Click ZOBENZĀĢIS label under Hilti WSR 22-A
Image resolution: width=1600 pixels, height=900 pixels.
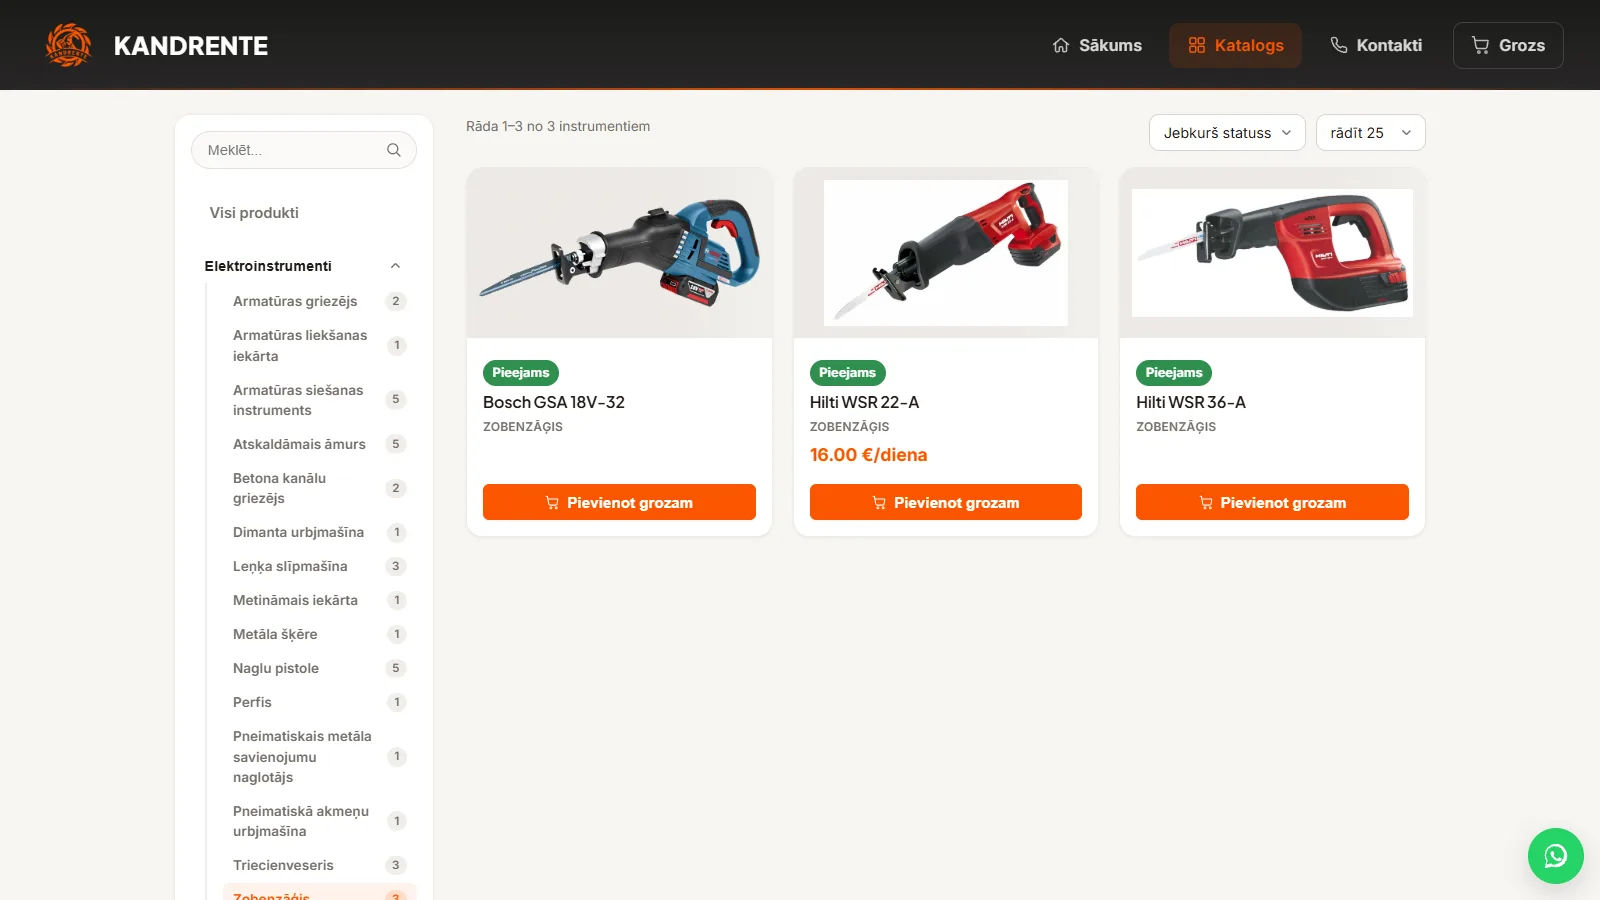(849, 427)
